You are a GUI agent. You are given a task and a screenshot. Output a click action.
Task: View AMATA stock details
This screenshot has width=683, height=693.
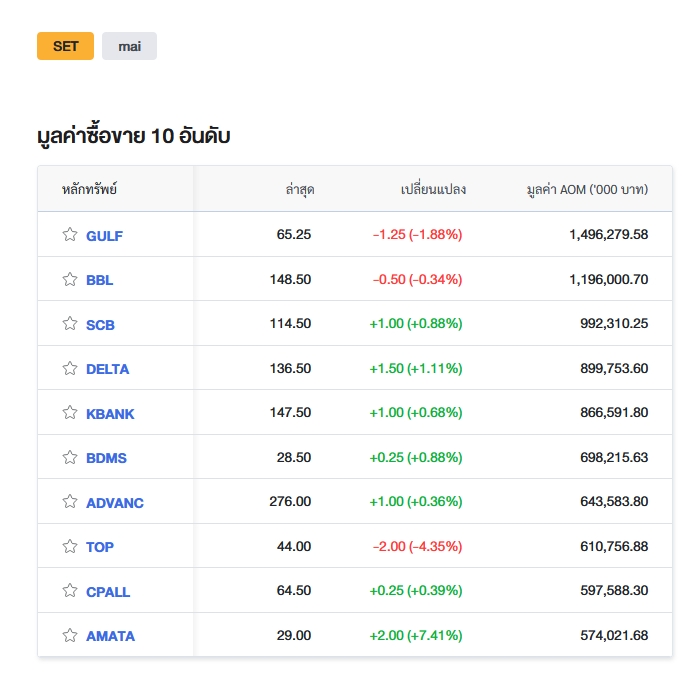coord(111,636)
